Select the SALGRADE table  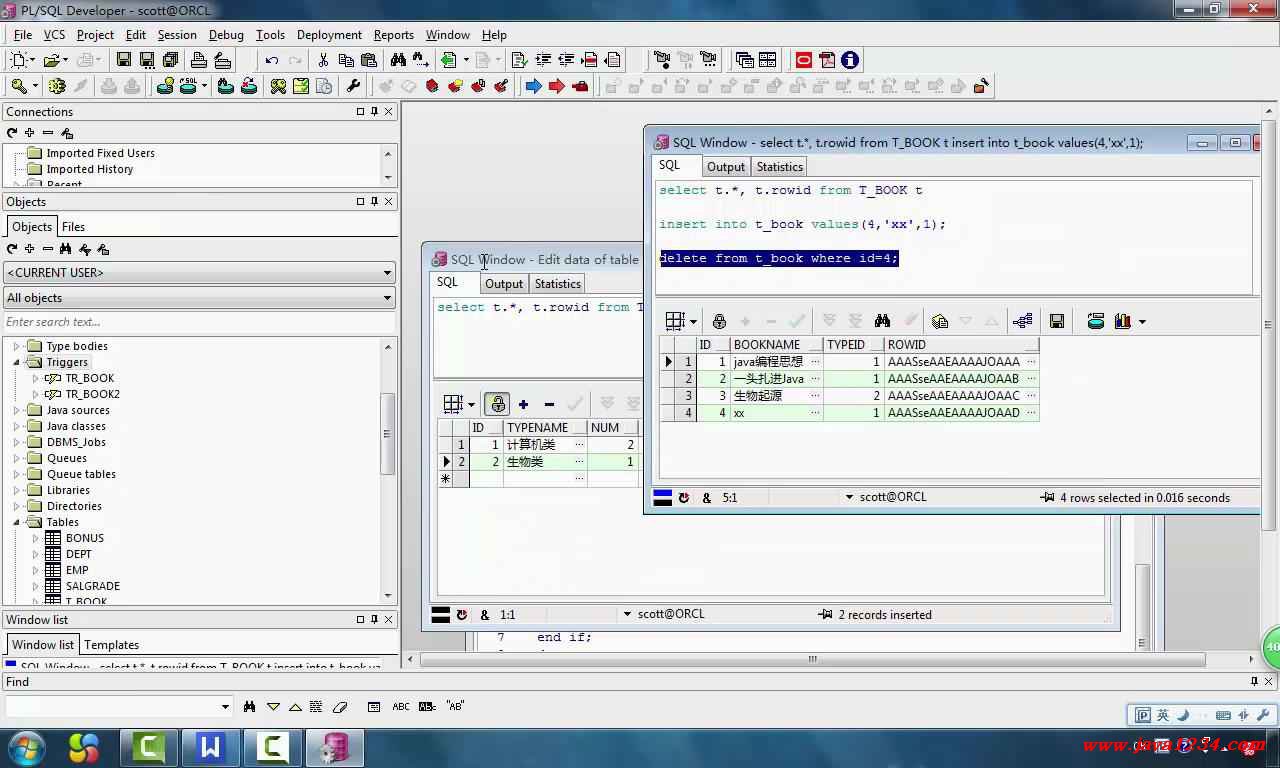(x=92, y=586)
